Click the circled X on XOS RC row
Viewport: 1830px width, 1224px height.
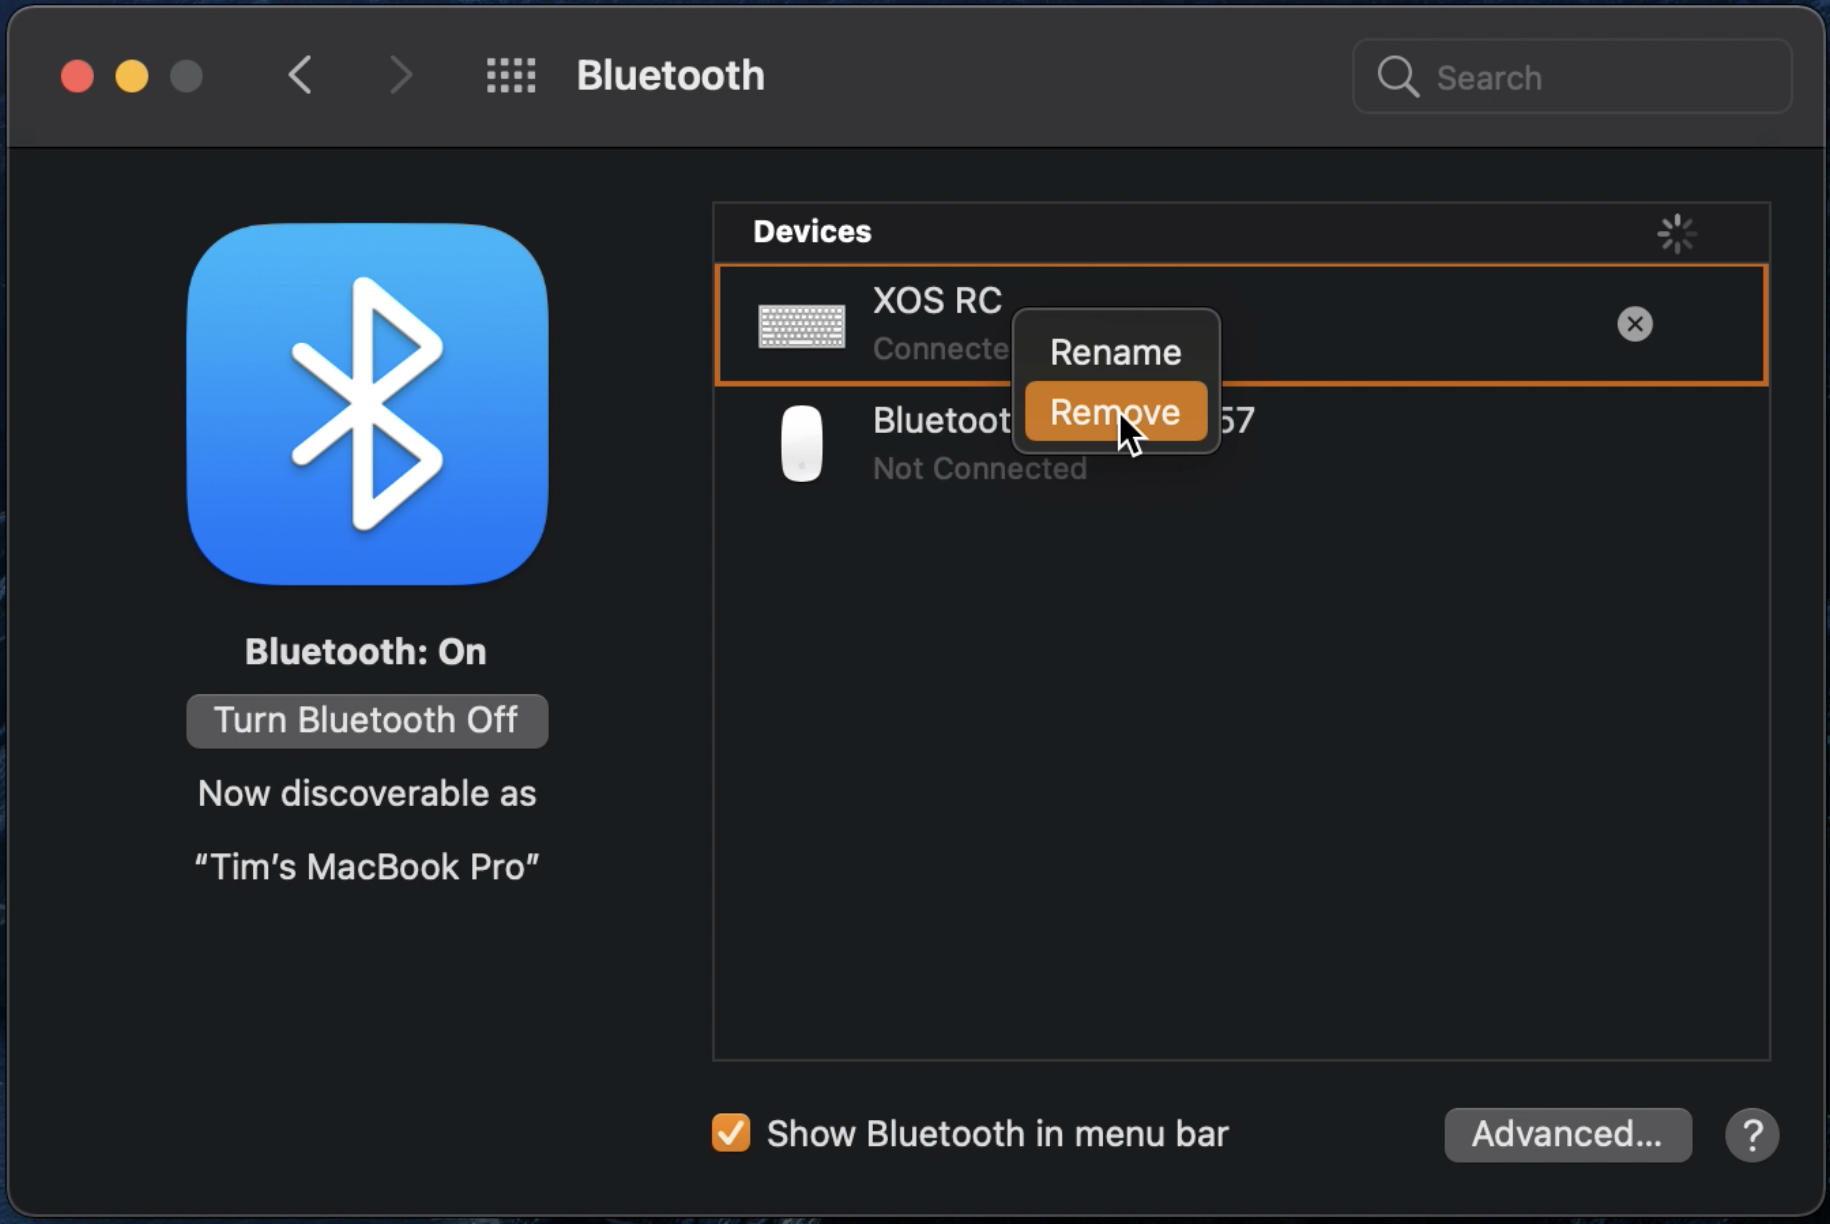click(1634, 324)
